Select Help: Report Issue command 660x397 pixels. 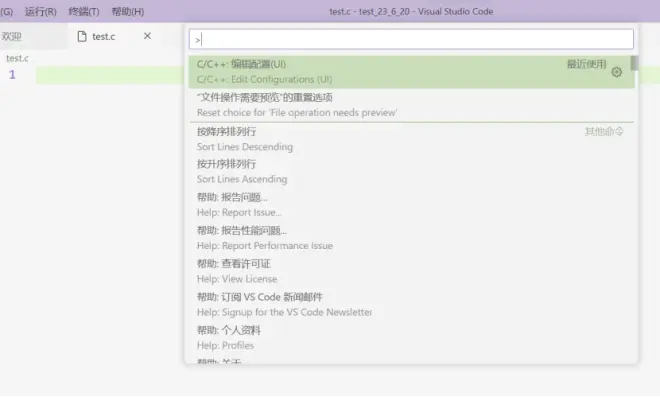[411, 205]
